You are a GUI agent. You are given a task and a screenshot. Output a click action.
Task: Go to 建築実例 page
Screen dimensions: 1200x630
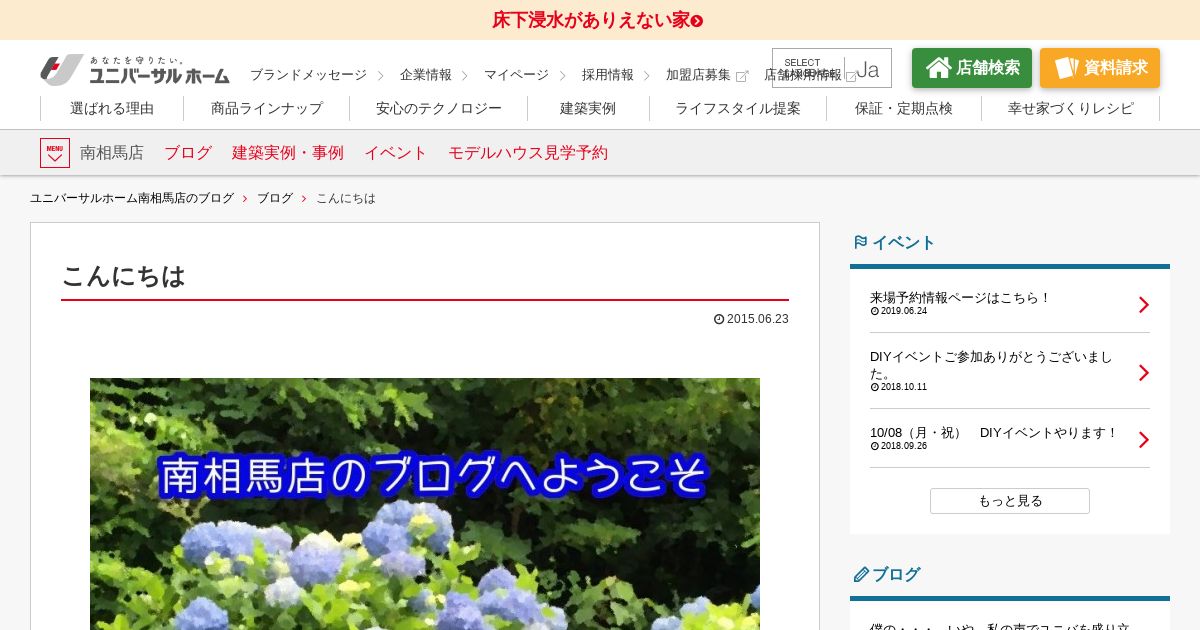(588, 109)
